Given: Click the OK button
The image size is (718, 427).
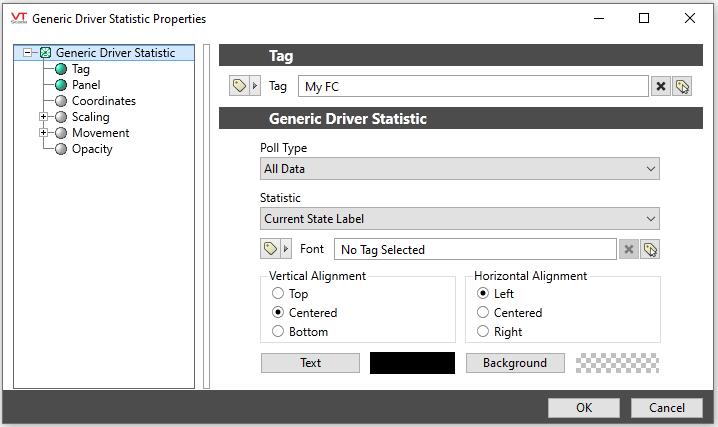Looking at the screenshot, I should click(584, 407).
